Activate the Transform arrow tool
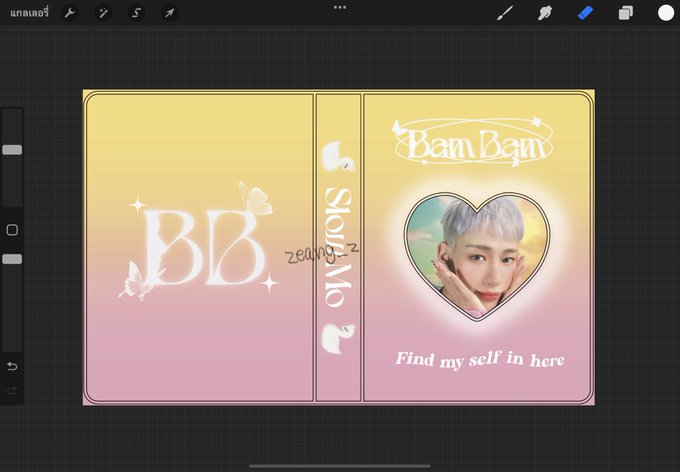Image resolution: width=680 pixels, height=472 pixels. [x=170, y=13]
